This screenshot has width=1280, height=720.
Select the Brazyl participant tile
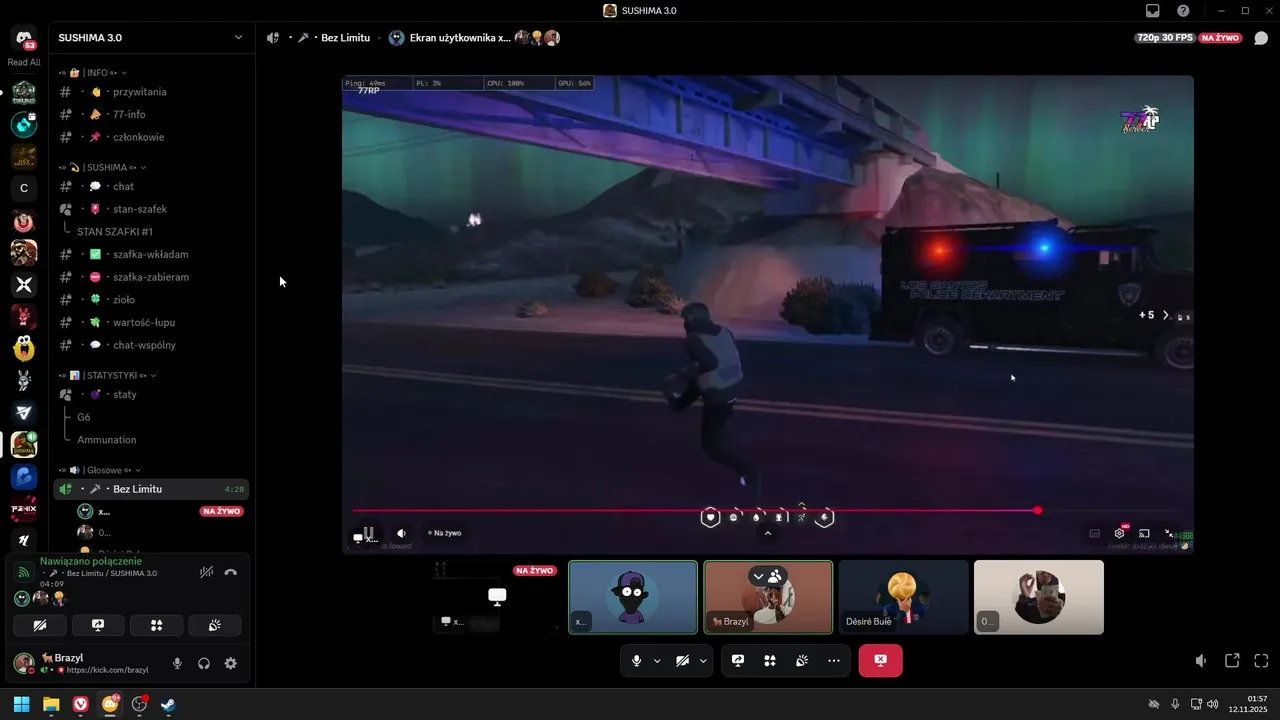pyautogui.click(x=768, y=597)
